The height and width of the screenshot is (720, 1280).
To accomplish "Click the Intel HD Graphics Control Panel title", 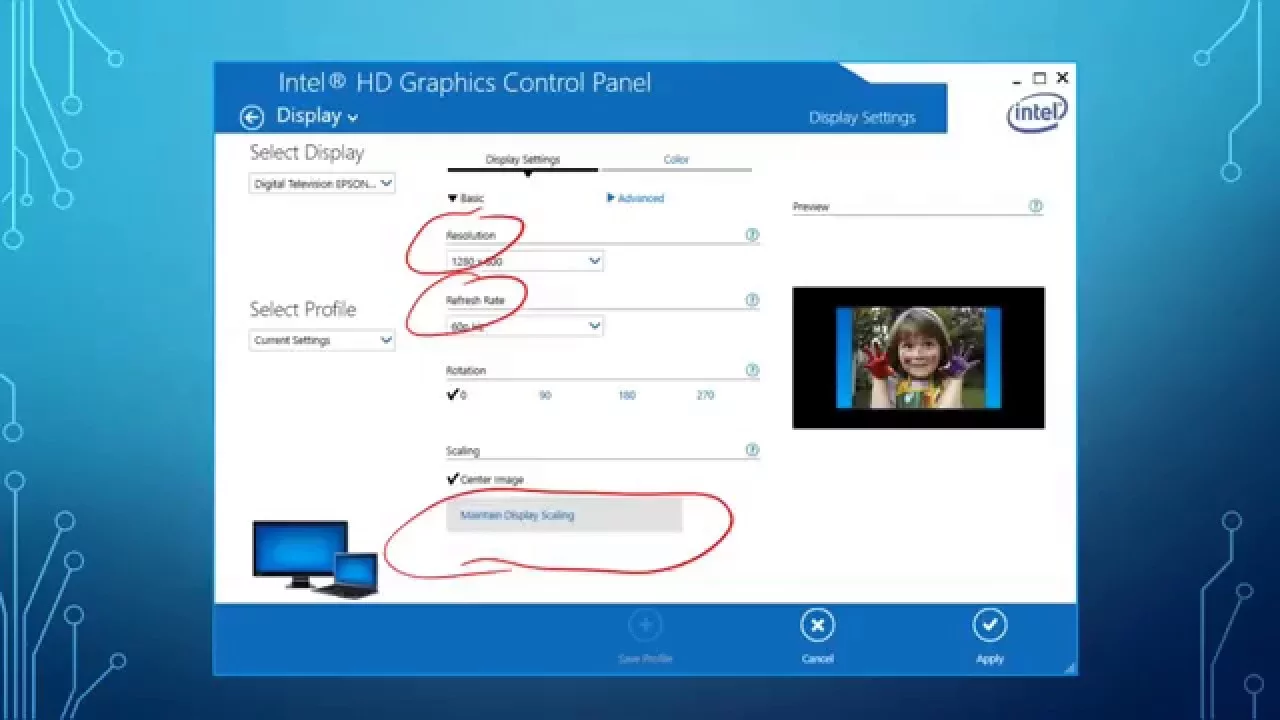I will pos(464,82).
